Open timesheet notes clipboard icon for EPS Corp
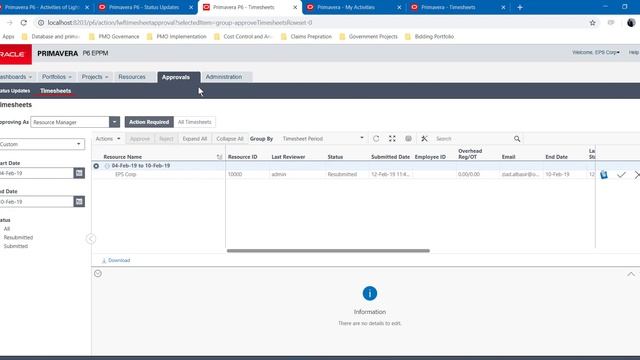 pyautogui.click(x=604, y=175)
